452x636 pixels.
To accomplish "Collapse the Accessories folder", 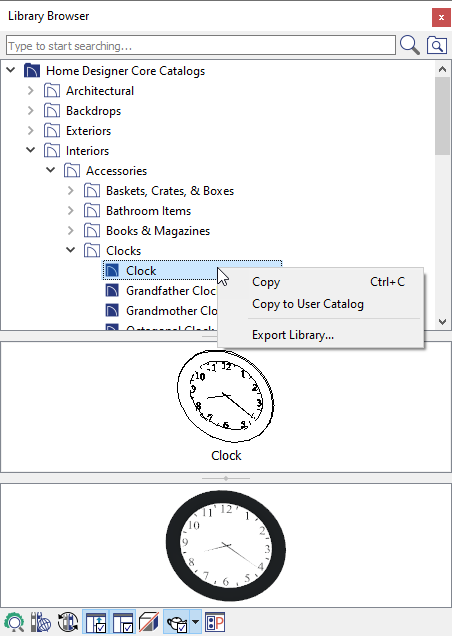I will [x=51, y=170].
